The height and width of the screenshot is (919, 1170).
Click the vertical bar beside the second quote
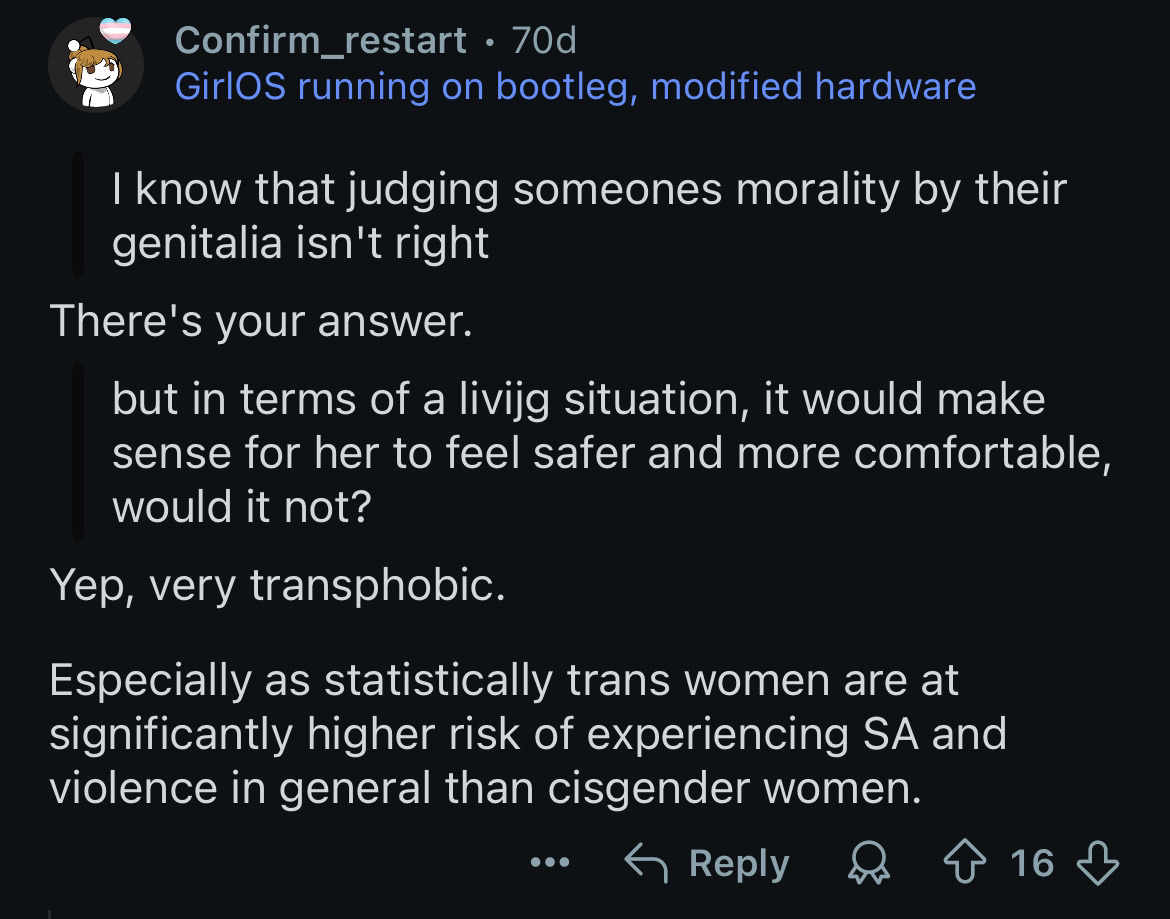point(78,452)
